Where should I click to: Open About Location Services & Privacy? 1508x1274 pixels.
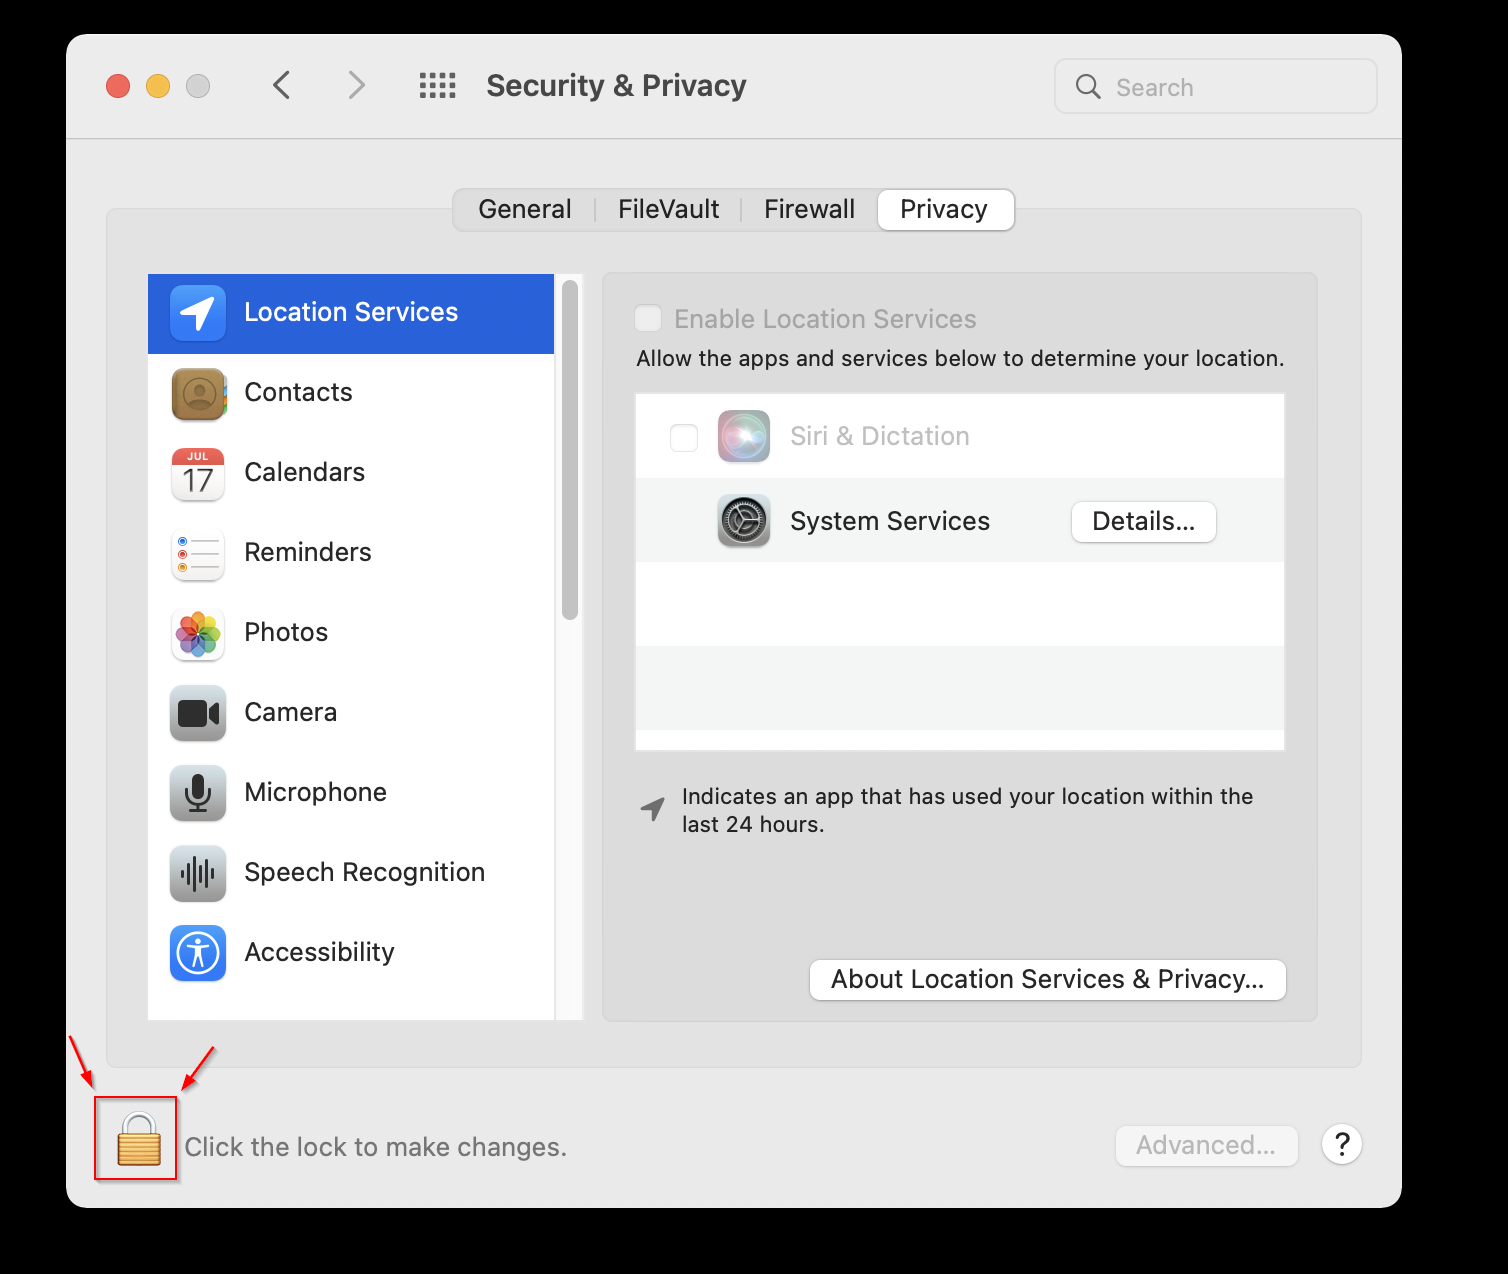[1047, 980]
